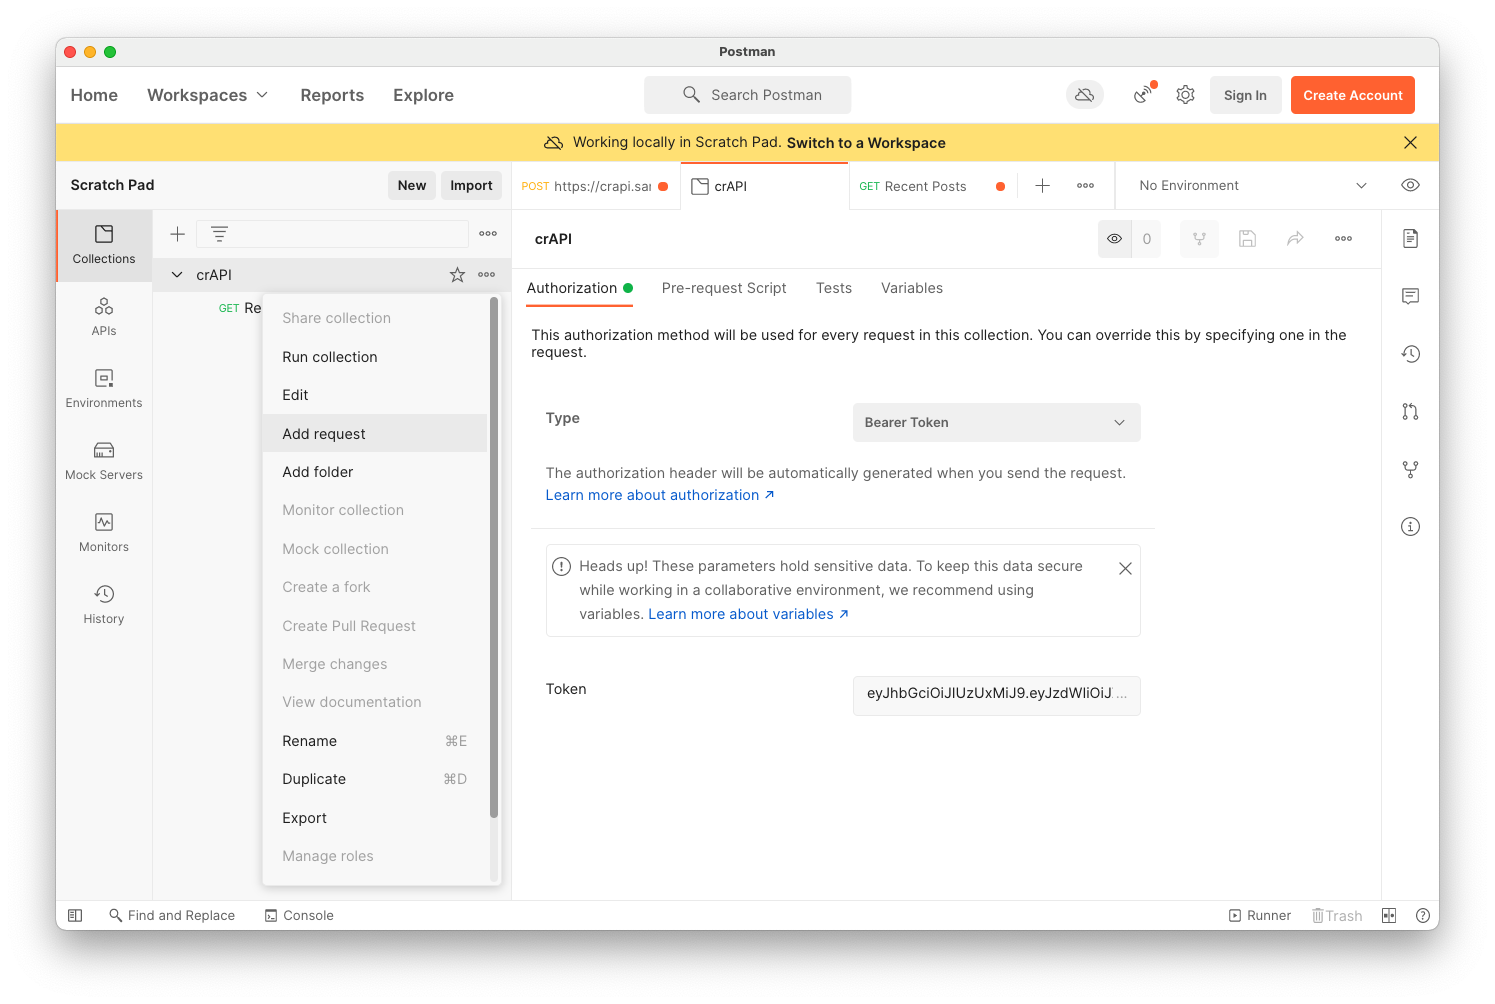1495x1004 pixels.
Task: Toggle the watch collection eye button
Action: [1115, 239]
